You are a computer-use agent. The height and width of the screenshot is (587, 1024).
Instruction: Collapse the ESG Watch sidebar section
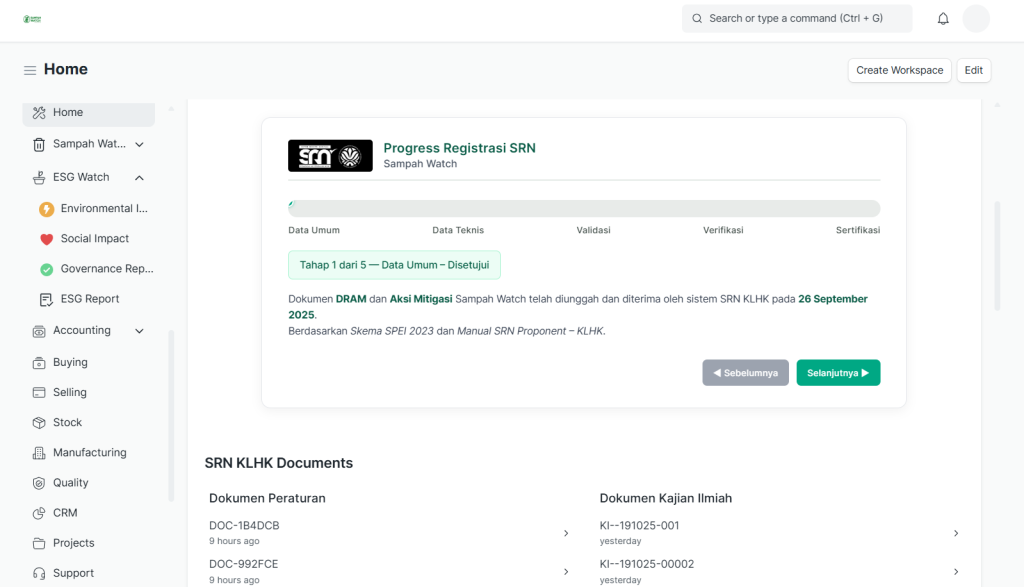tap(139, 178)
